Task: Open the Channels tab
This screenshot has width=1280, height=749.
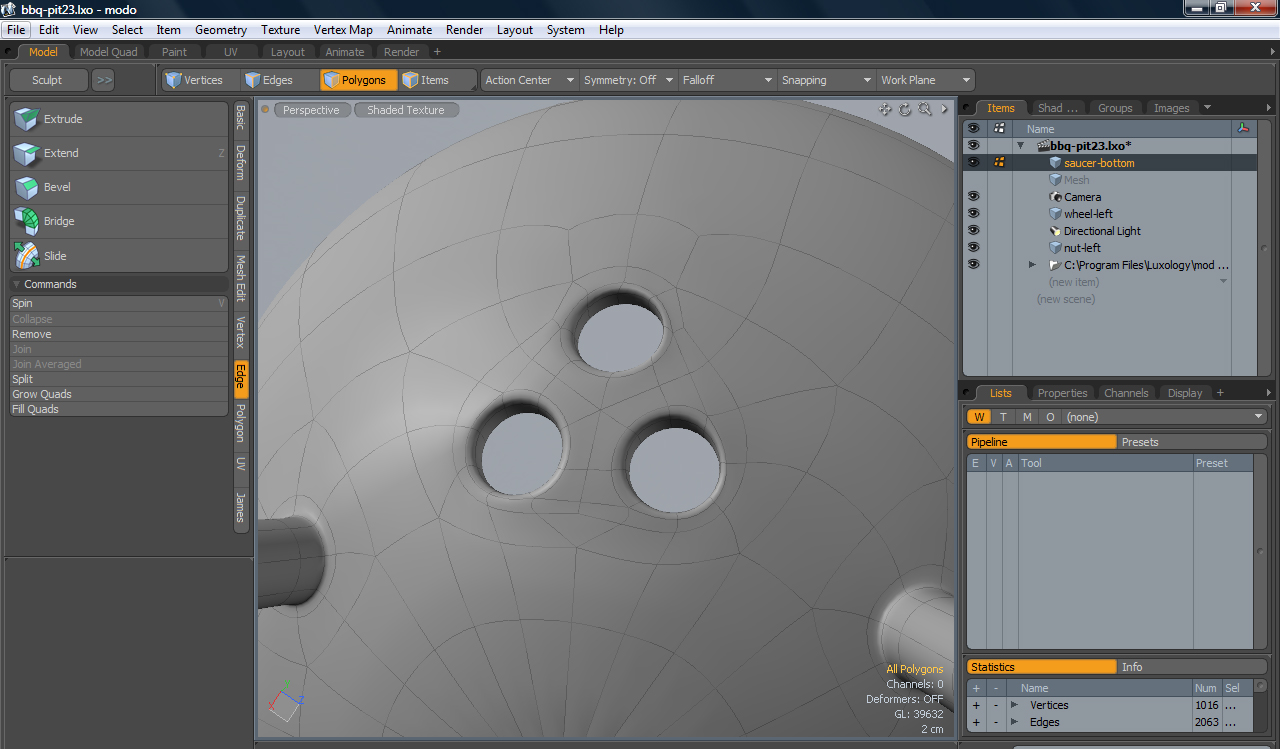Action: click(x=1126, y=393)
